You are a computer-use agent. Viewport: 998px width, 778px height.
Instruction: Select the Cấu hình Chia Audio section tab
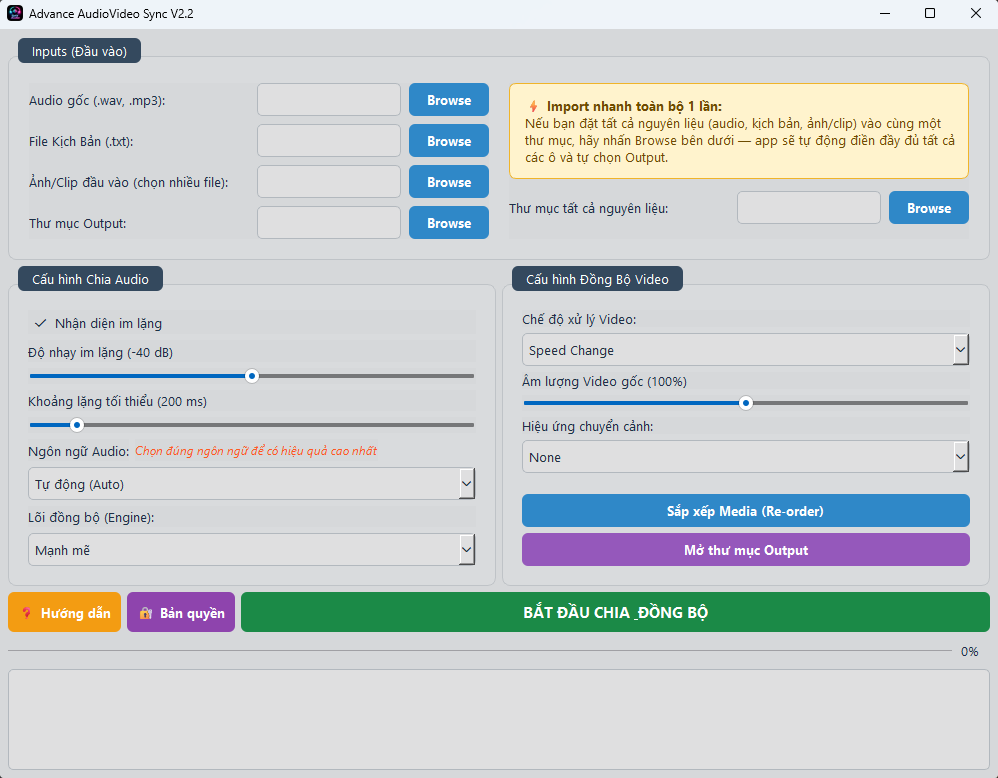point(90,279)
